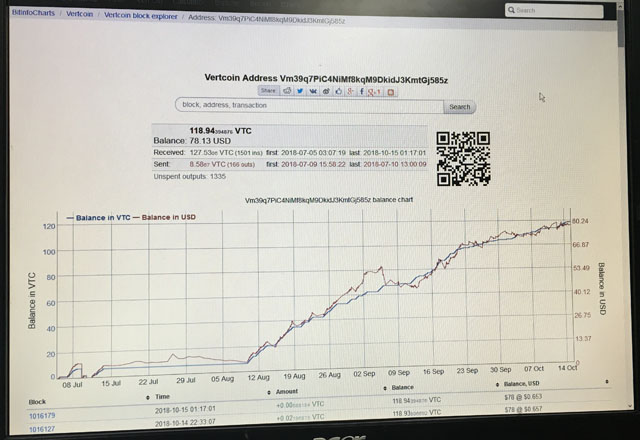Click the 12 Aug label on chart axis
640x440 pixels.
pos(258,378)
